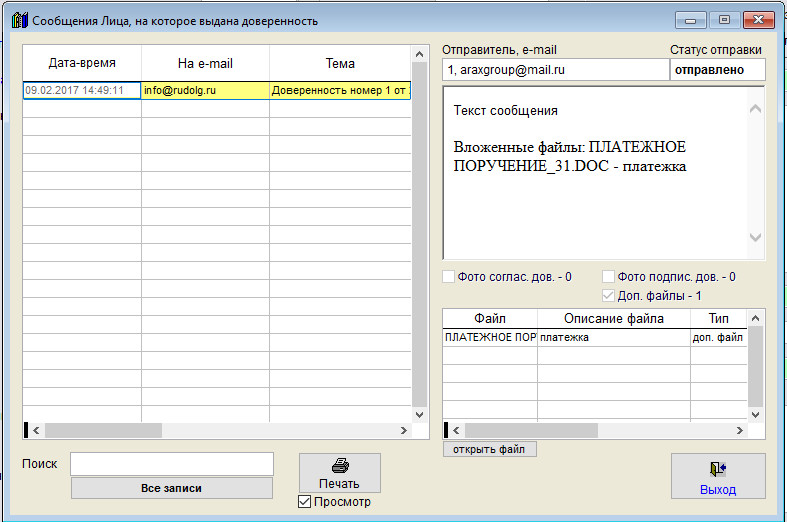
Task: Select the description cell платежка
Action: pyautogui.click(x=614, y=337)
